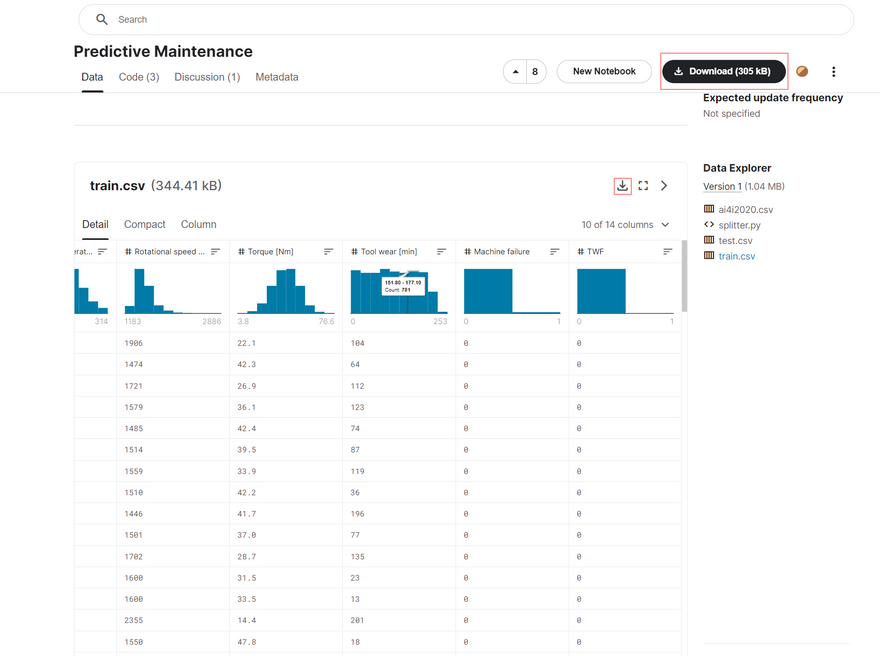
Task: Sort the TWF column
Action: (x=667, y=252)
